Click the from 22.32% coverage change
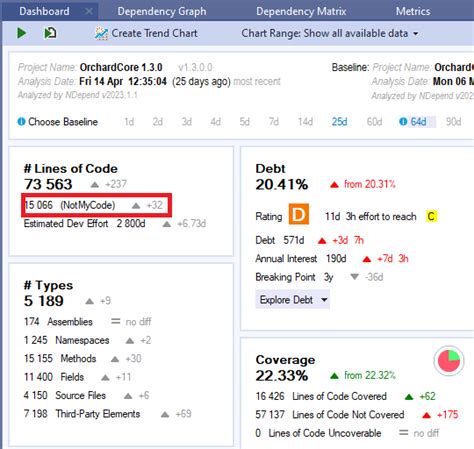The height and width of the screenshot is (449, 474). pos(370,375)
